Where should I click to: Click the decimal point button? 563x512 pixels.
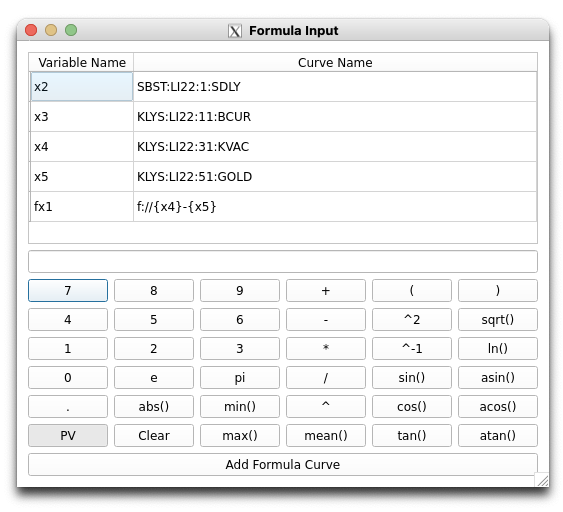[x=68, y=407]
